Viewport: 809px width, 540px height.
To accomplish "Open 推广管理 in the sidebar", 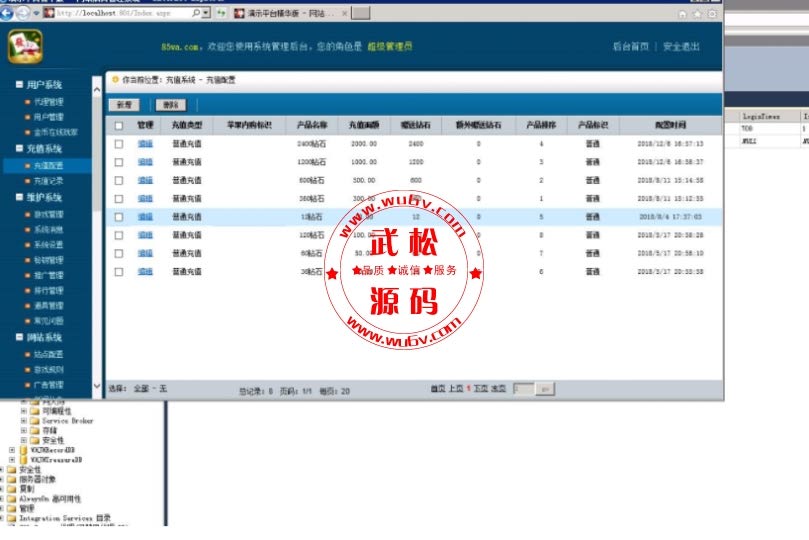I will 48,275.
